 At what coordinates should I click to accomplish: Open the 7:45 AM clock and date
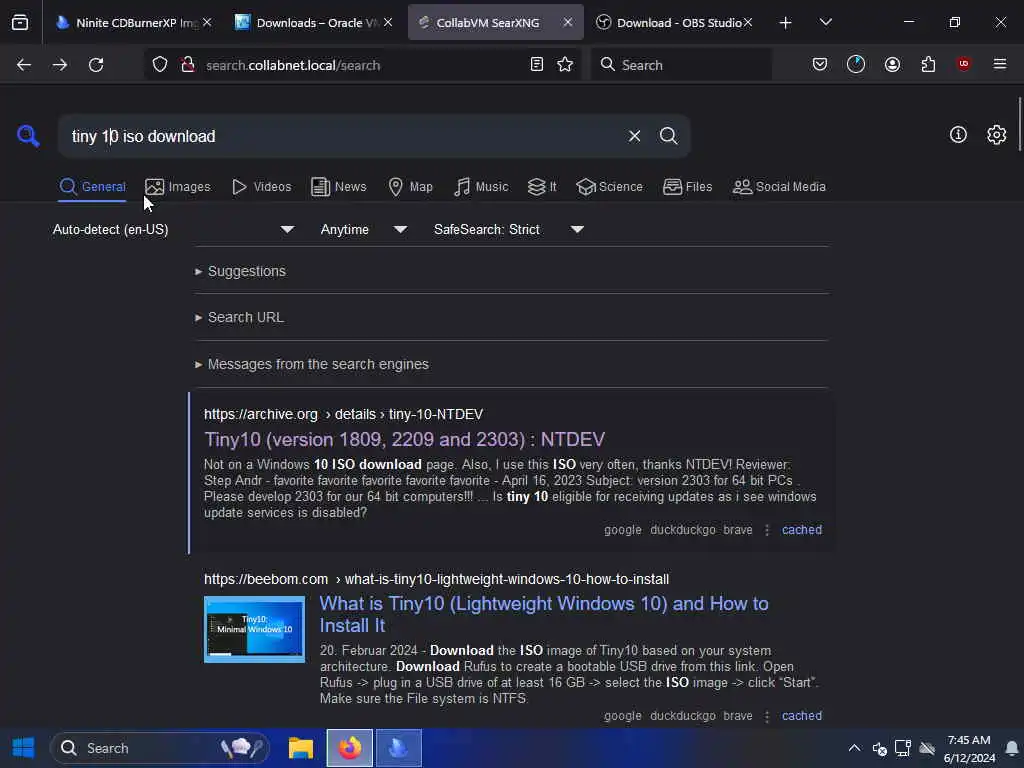(x=969, y=748)
